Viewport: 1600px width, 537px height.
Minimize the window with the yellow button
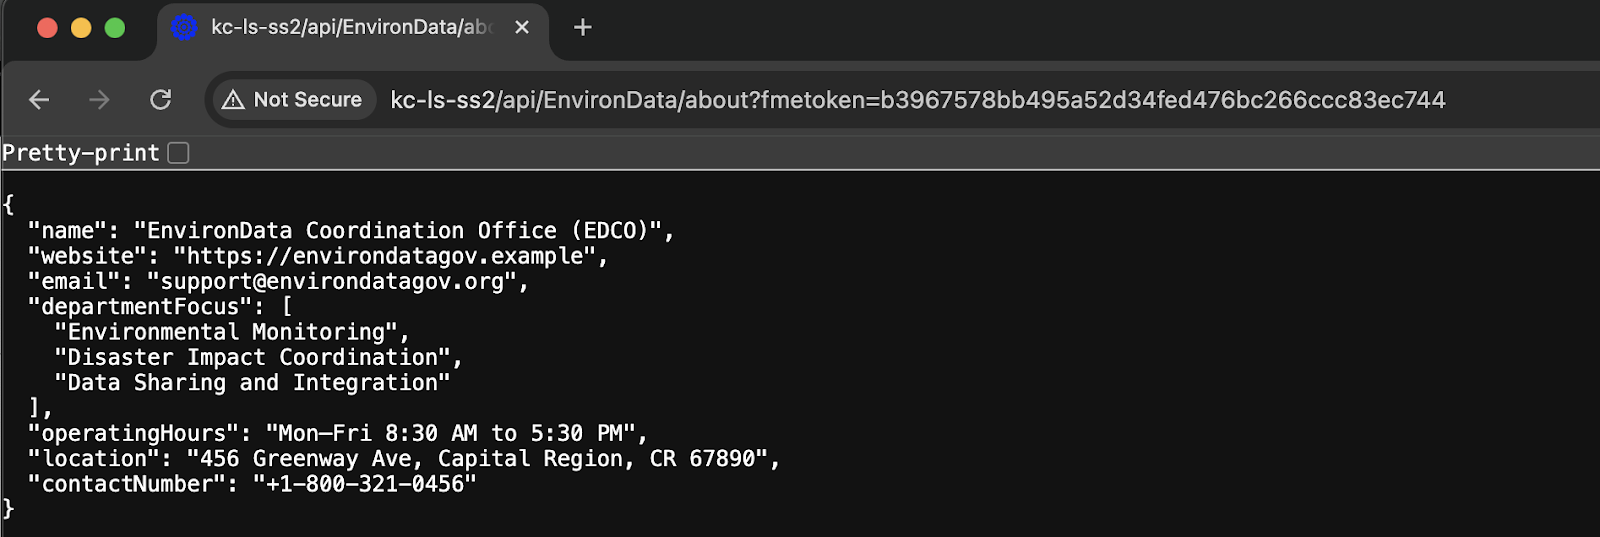coord(81,28)
